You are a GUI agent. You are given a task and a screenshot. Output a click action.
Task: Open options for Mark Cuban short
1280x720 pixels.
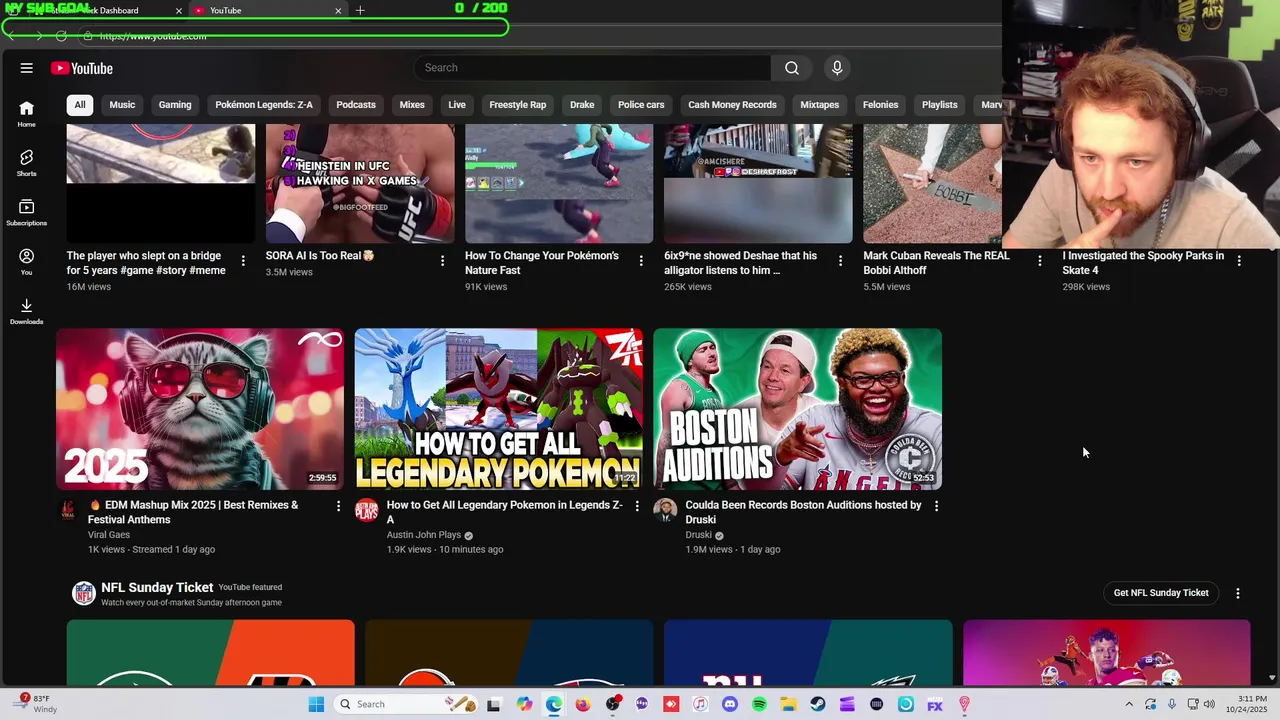(x=1039, y=260)
